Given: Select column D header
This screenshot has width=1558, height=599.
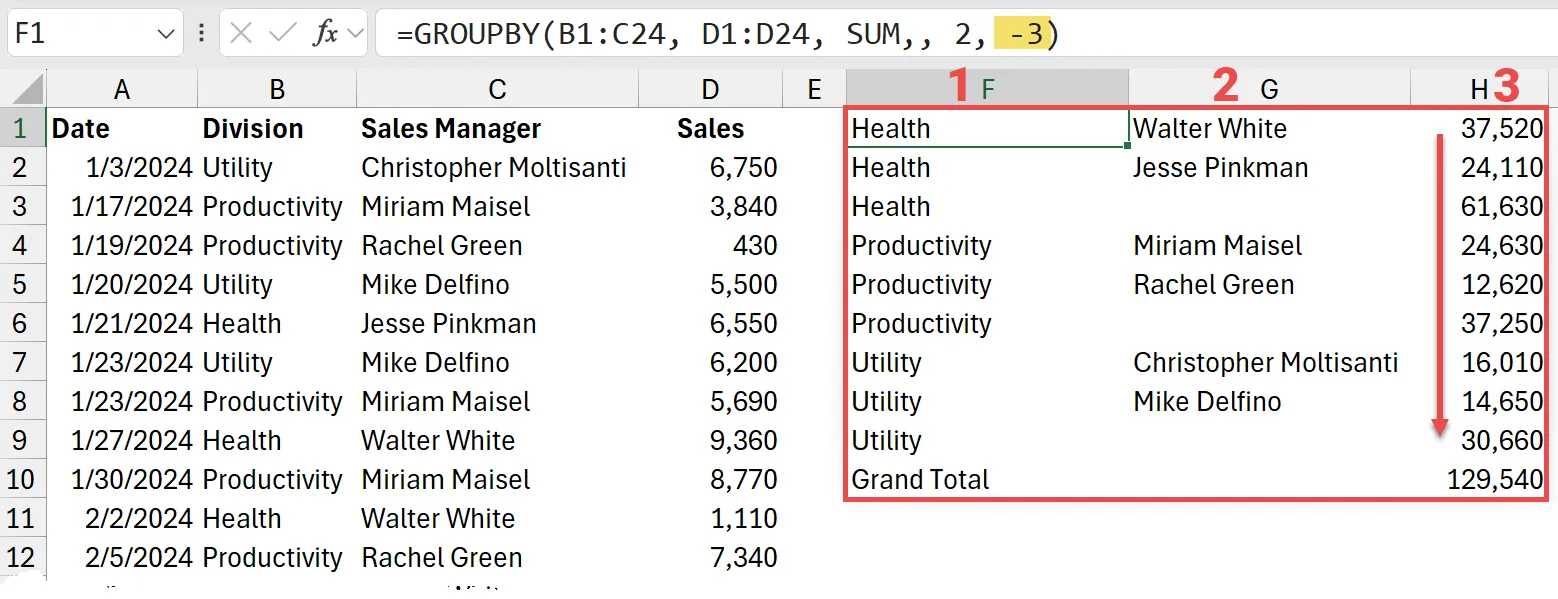Looking at the screenshot, I should pos(709,90).
